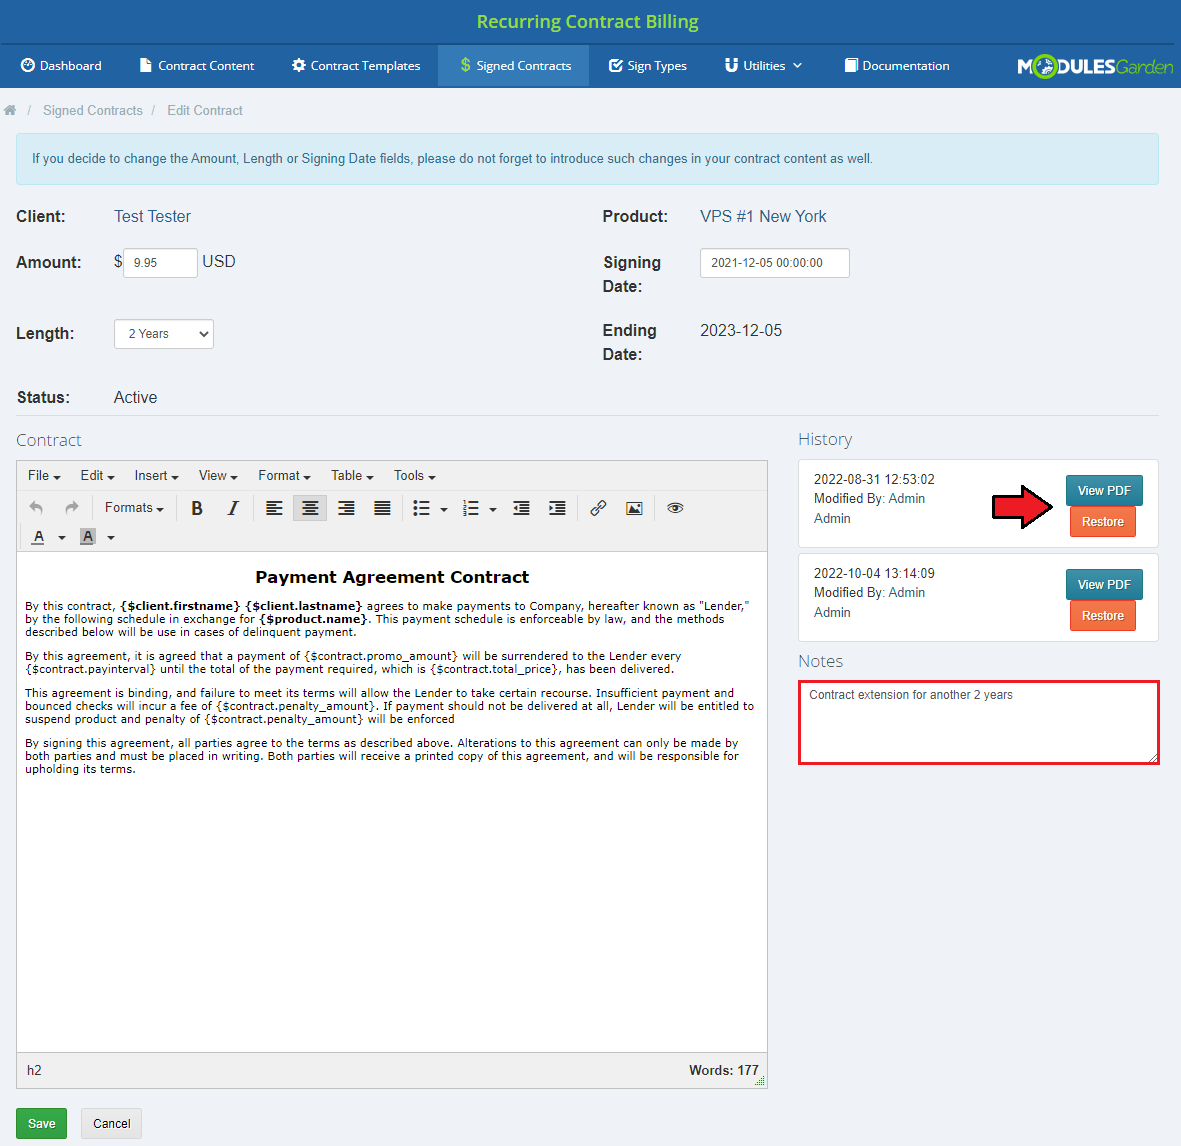The image size is (1181, 1146).
Task: View PDF for 2022-08-31 history entry
Action: coord(1103,491)
